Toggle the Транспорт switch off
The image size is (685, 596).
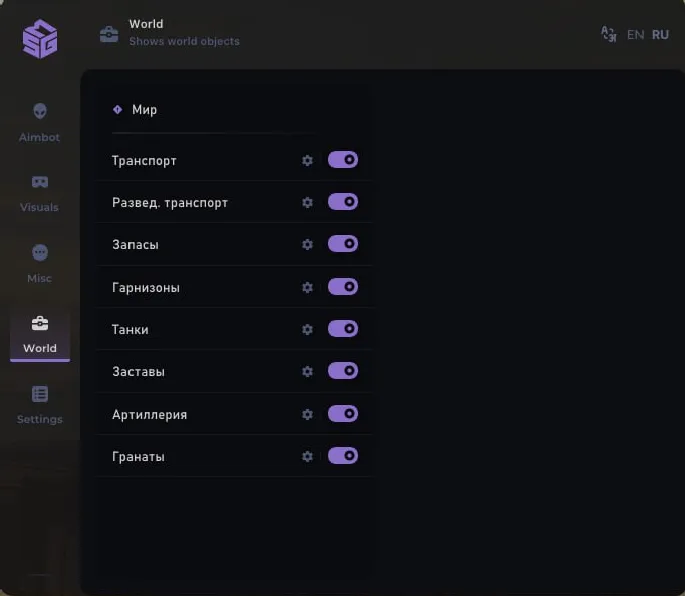pyautogui.click(x=343, y=160)
